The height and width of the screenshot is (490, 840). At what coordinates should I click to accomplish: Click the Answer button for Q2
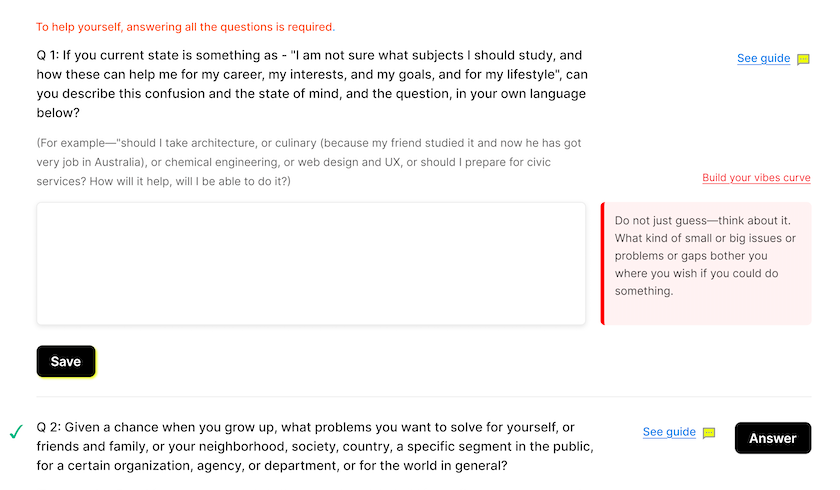772,438
